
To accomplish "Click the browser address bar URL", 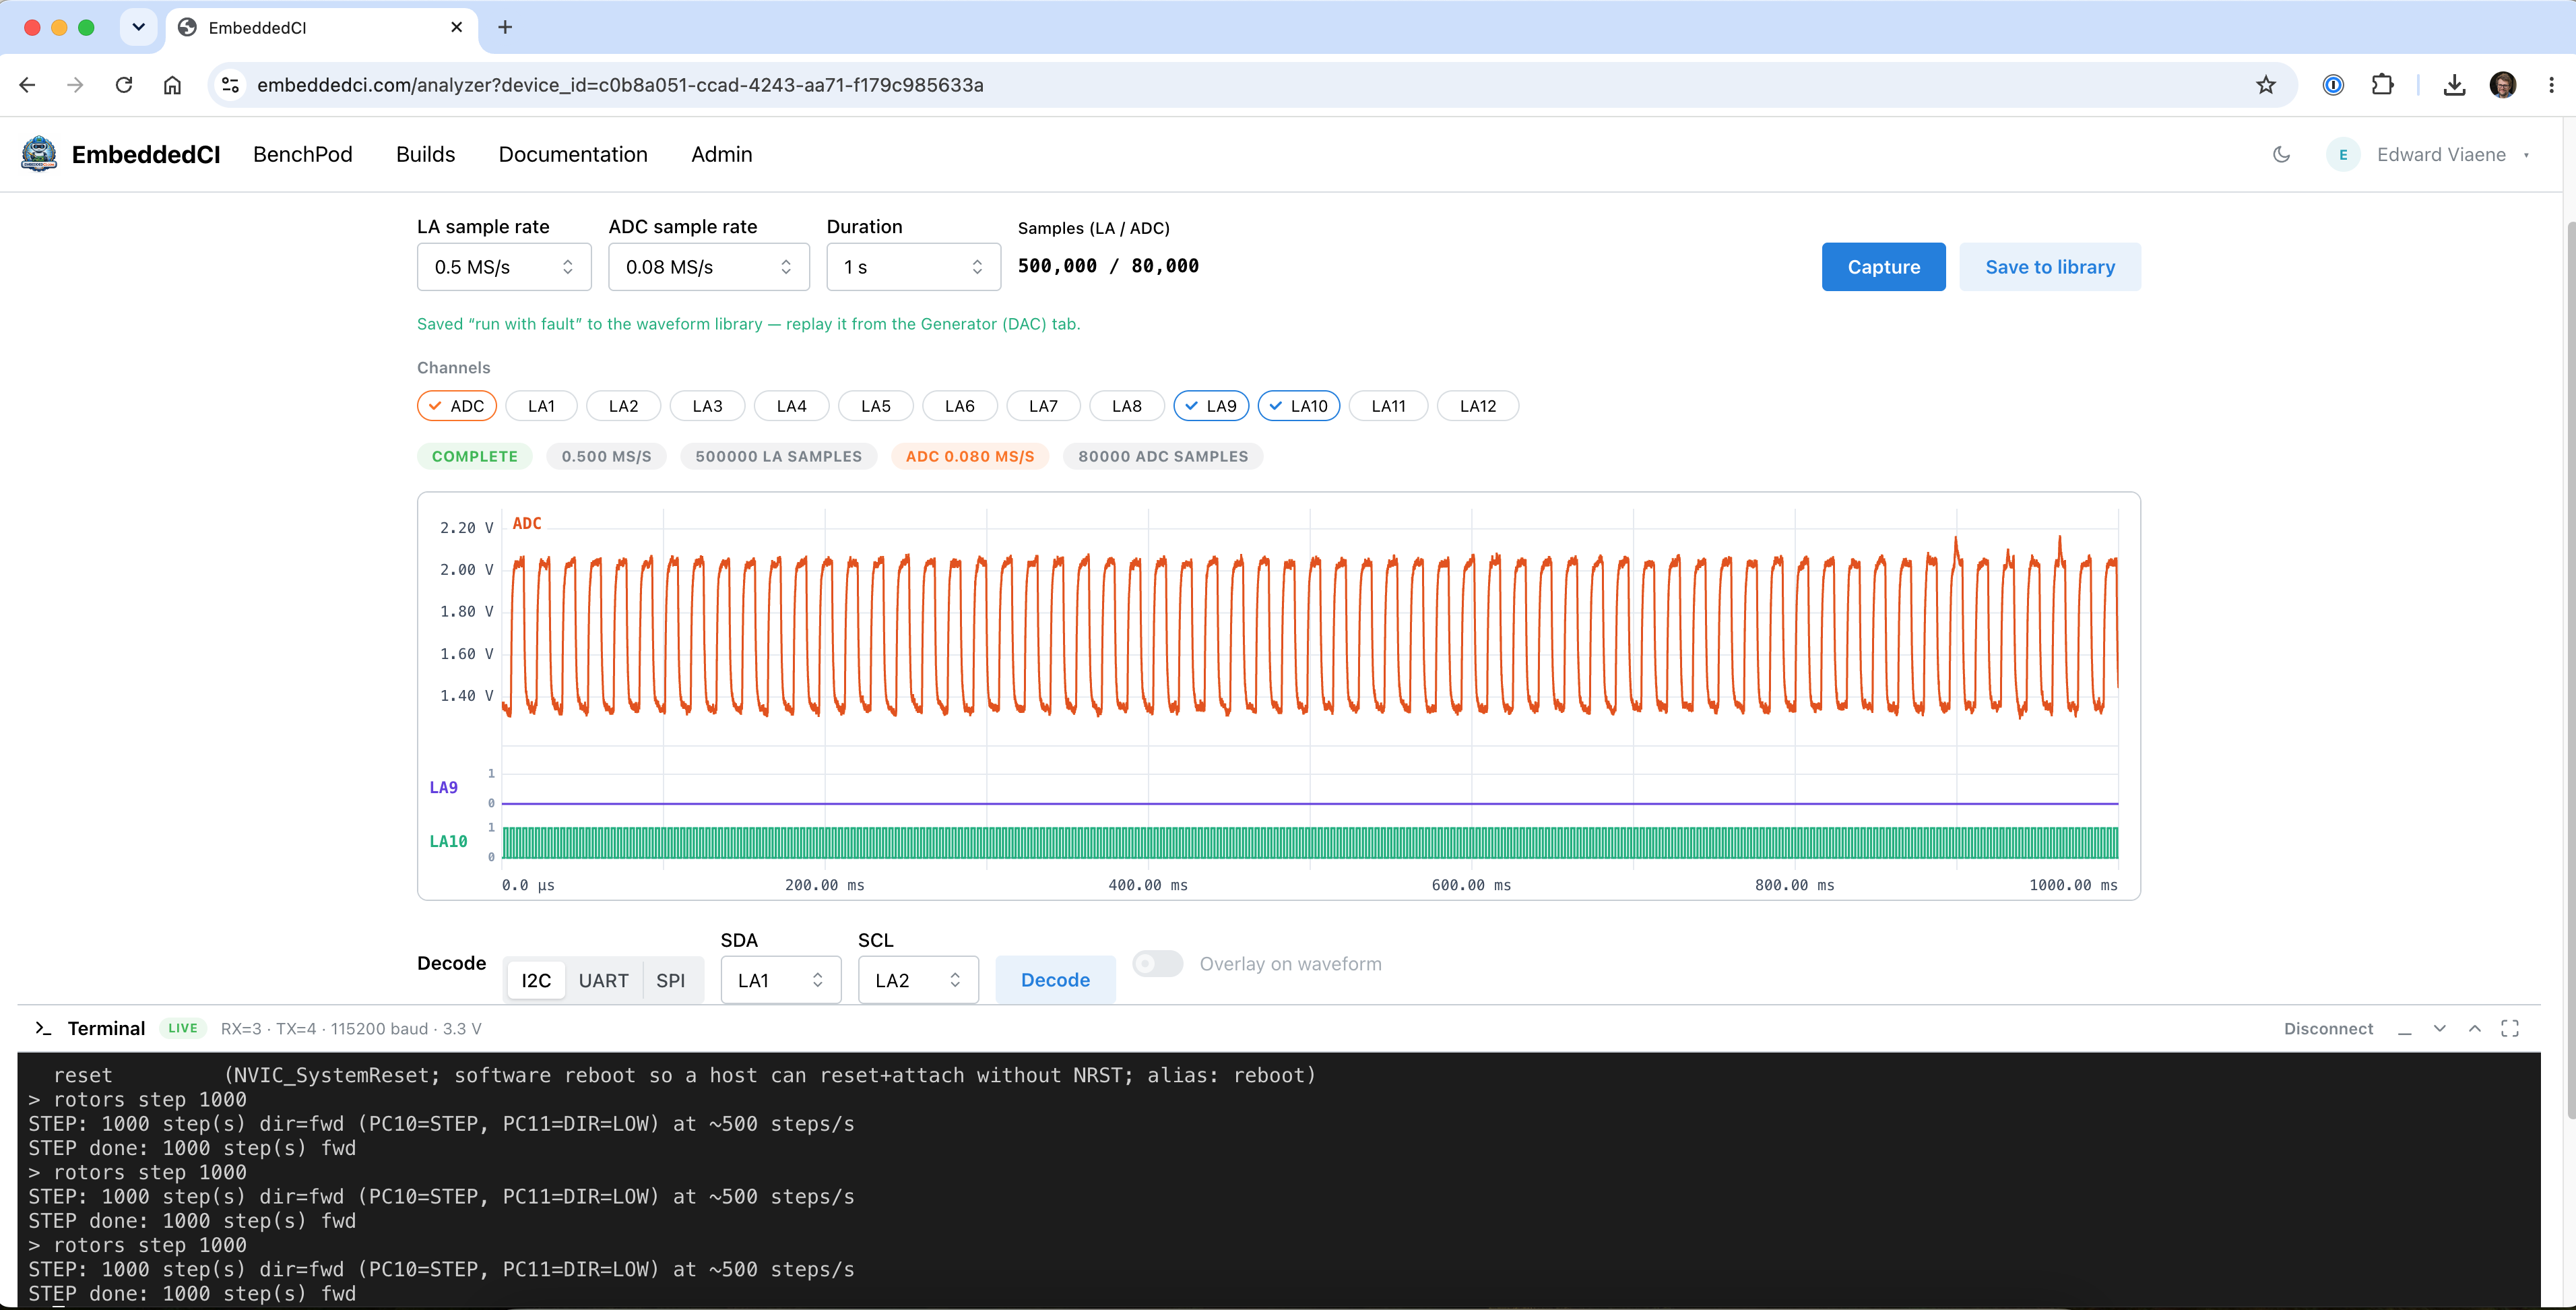I will [620, 85].
